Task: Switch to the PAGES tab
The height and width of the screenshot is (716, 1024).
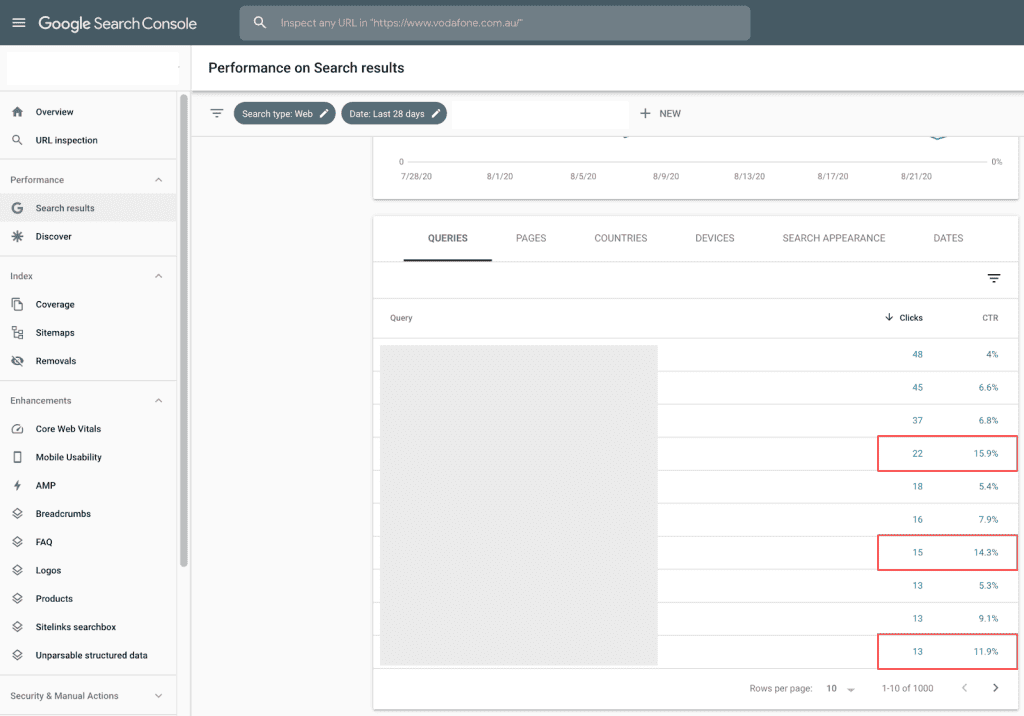Action: coord(531,238)
